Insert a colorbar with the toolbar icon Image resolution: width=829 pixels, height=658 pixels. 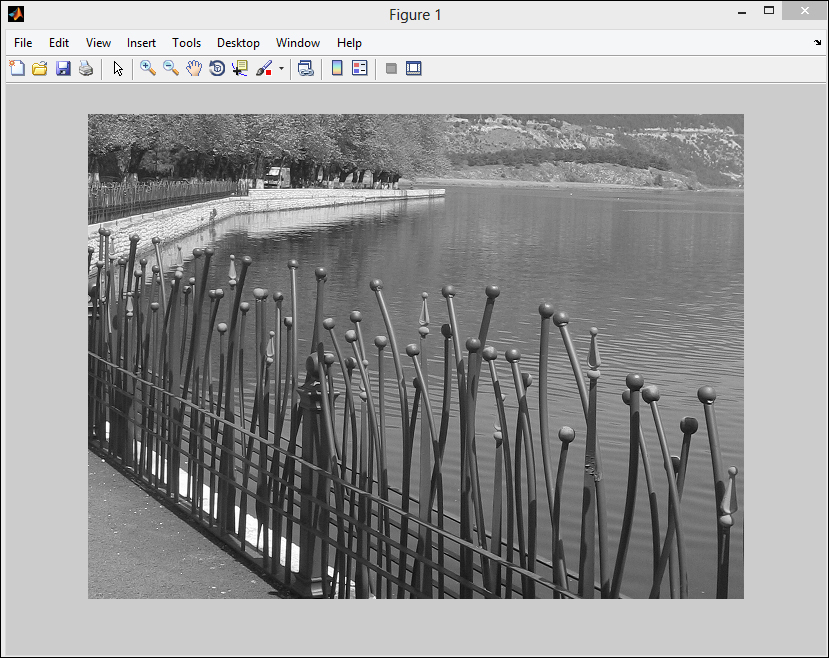337,68
